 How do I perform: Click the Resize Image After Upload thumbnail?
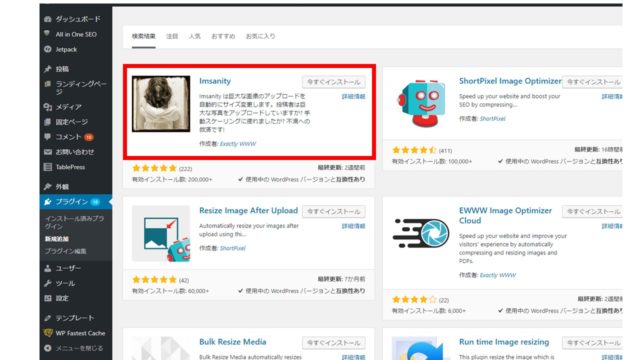[x=161, y=233]
